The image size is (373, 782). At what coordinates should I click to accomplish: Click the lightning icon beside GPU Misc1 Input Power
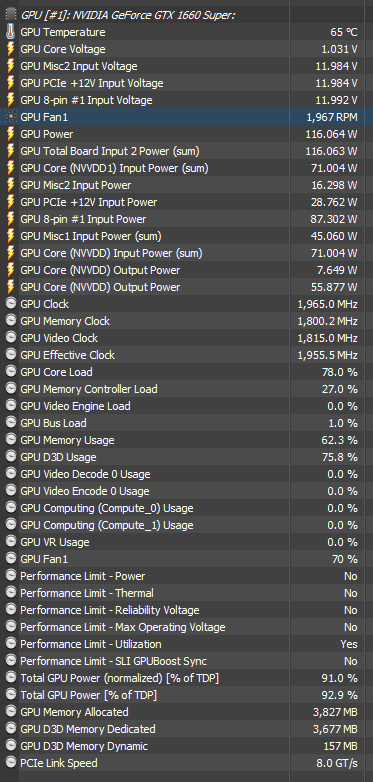pyautogui.click(x=10, y=236)
